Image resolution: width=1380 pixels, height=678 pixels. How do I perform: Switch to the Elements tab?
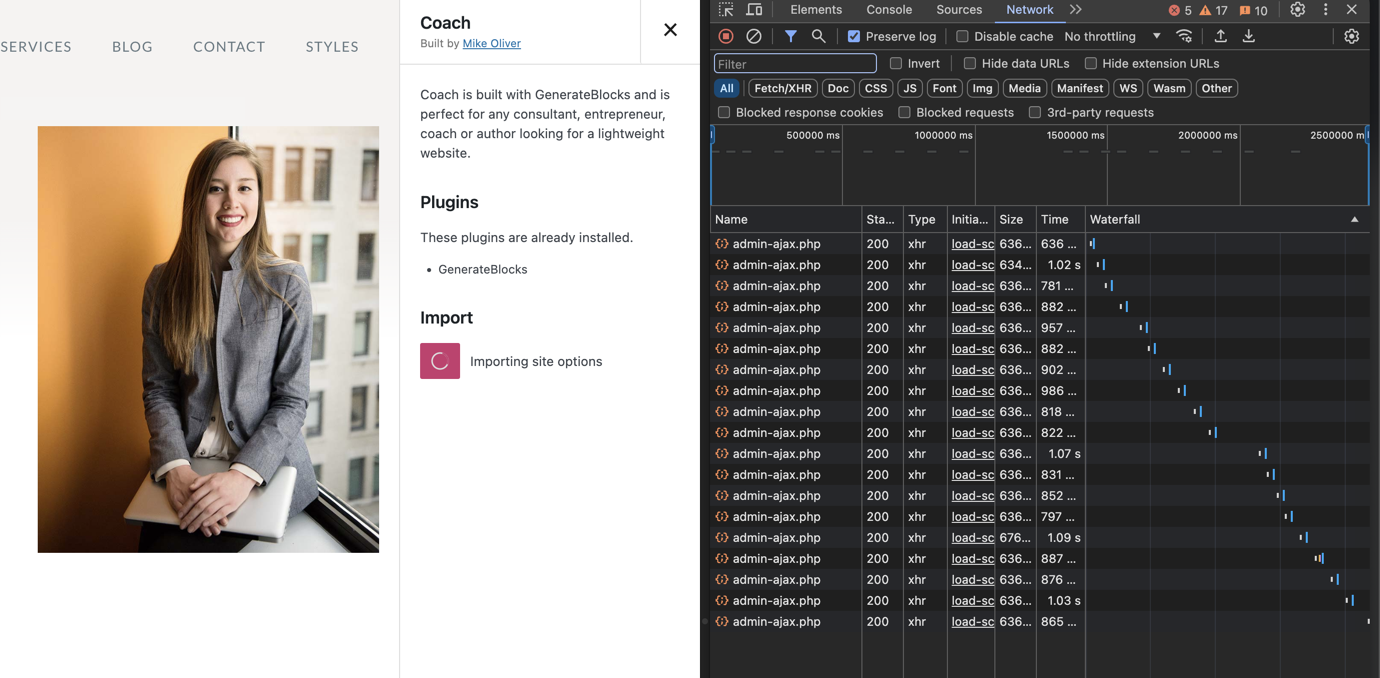[x=816, y=10]
